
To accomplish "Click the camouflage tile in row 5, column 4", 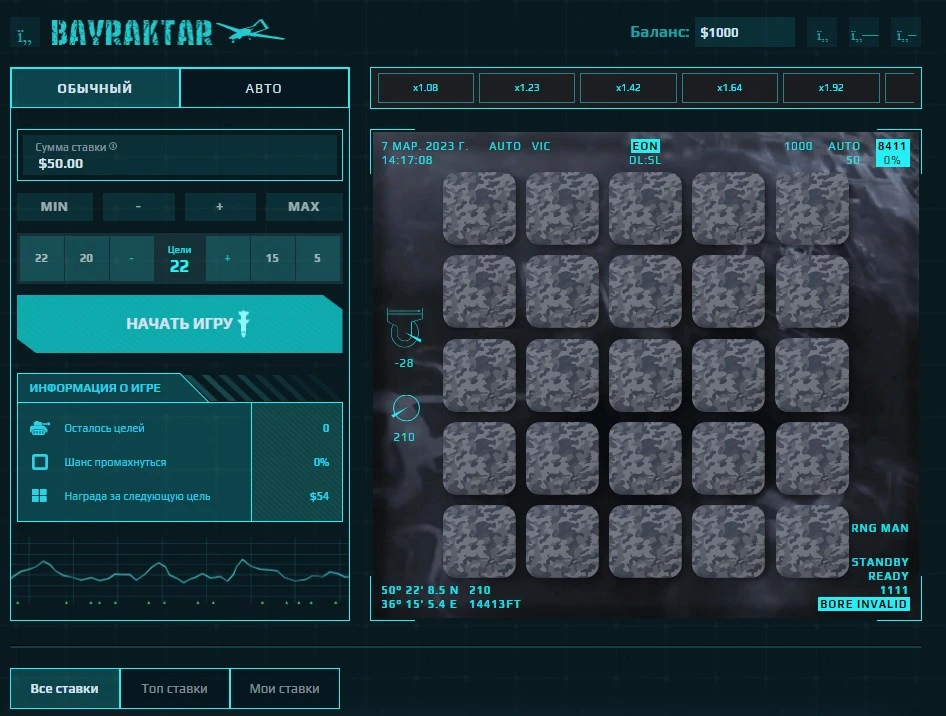I will 729,542.
